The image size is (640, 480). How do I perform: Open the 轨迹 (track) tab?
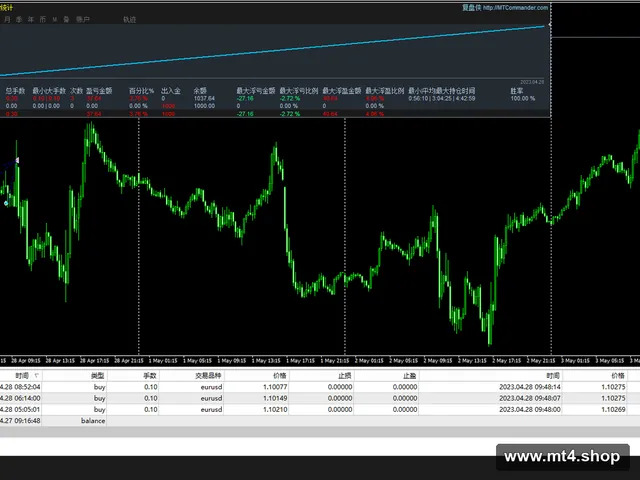tap(129, 19)
